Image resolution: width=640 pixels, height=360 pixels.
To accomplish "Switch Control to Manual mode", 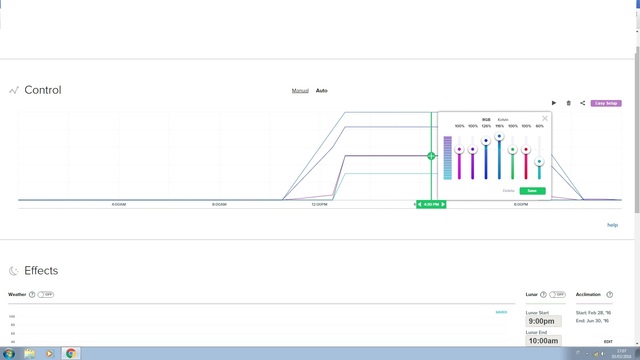I will coord(300,91).
